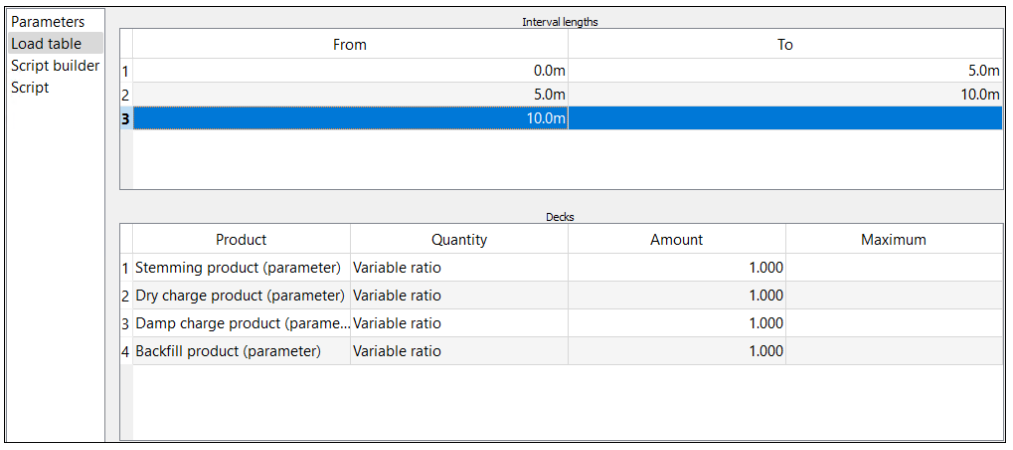
Task: Select interval row 1 From cell 0.0m
Action: (x=350, y=71)
